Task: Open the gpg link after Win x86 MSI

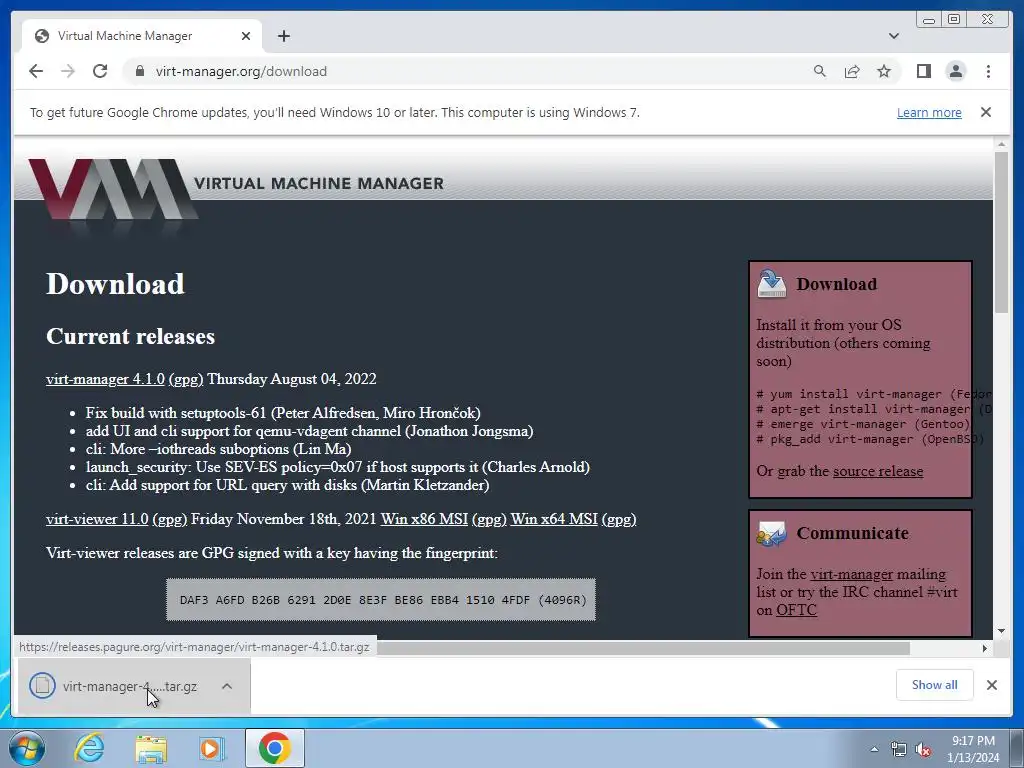Action: coord(489,519)
